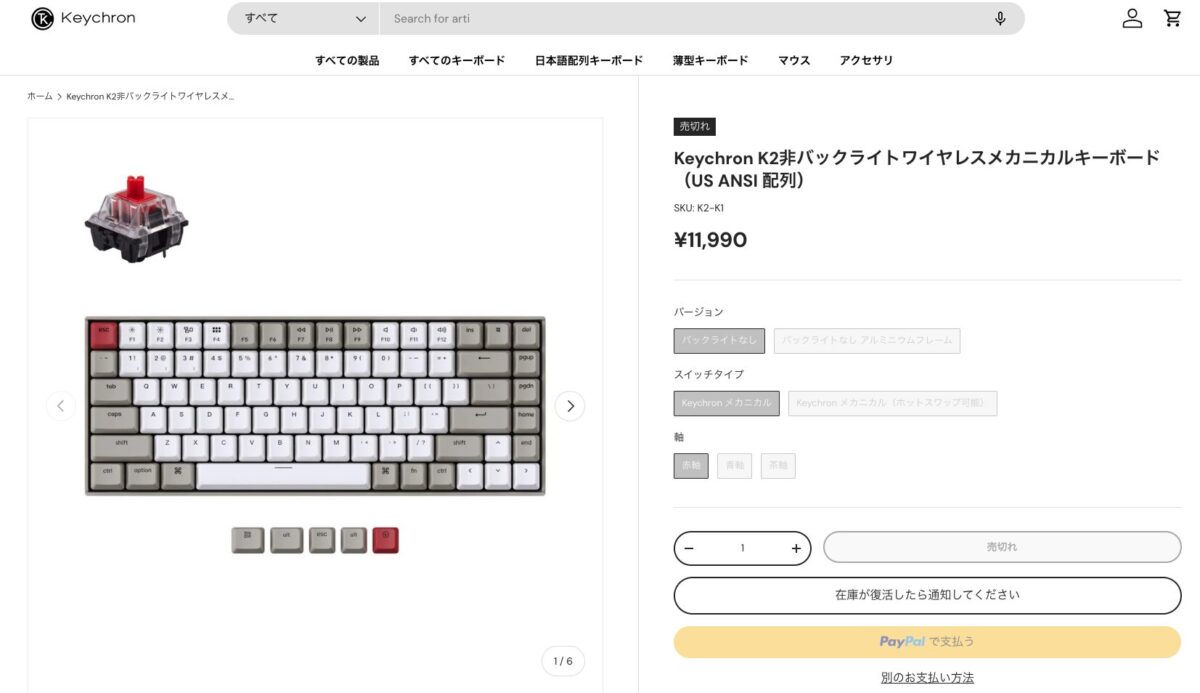The width and height of the screenshot is (1200, 693).
Task: Show next product image arrow
Action: pos(570,405)
